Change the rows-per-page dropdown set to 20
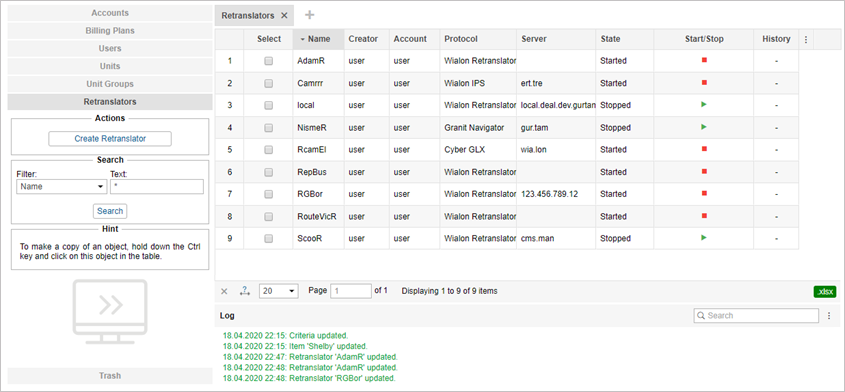Image resolution: width=845 pixels, height=392 pixels. [279, 291]
